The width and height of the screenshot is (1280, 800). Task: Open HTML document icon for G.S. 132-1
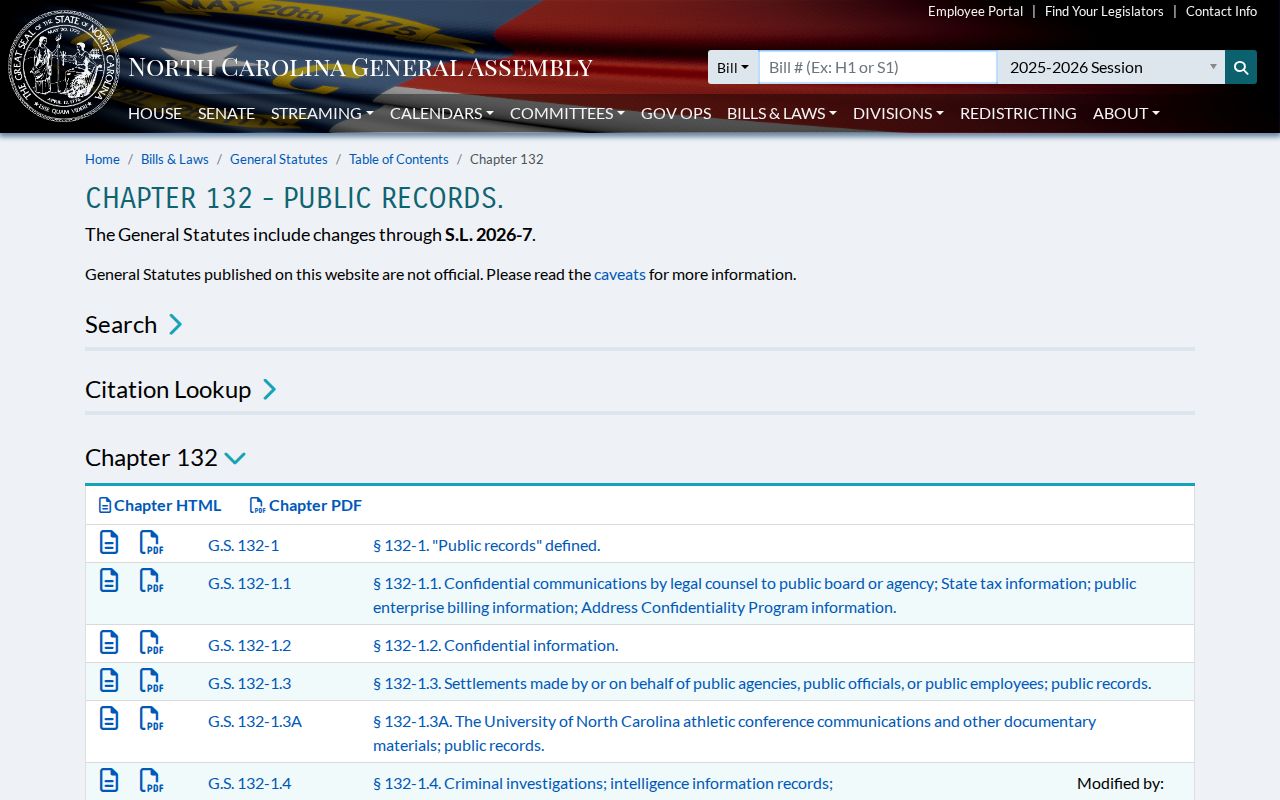(109, 543)
